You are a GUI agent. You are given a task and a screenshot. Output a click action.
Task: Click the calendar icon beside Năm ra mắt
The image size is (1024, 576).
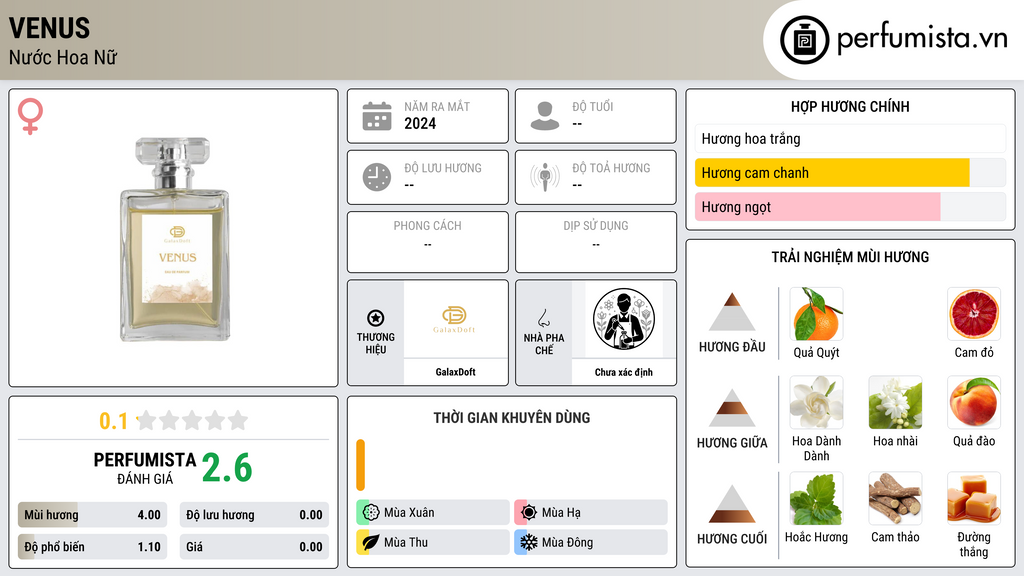point(377,116)
